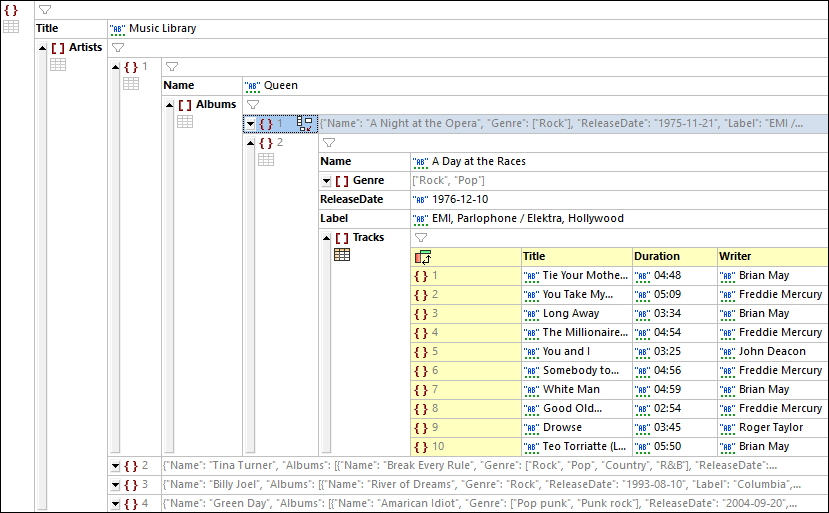
Task: Expand the collapsed Genre array
Action: pos(326,181)
